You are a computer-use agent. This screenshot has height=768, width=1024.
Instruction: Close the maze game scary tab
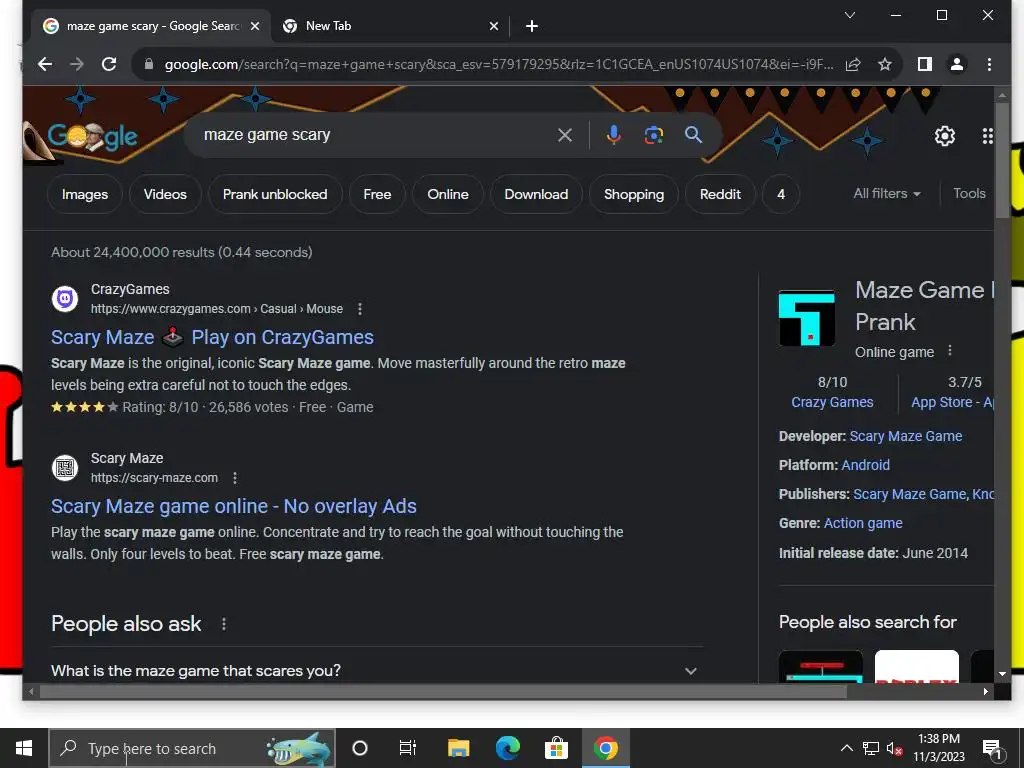tap(255, 26)
